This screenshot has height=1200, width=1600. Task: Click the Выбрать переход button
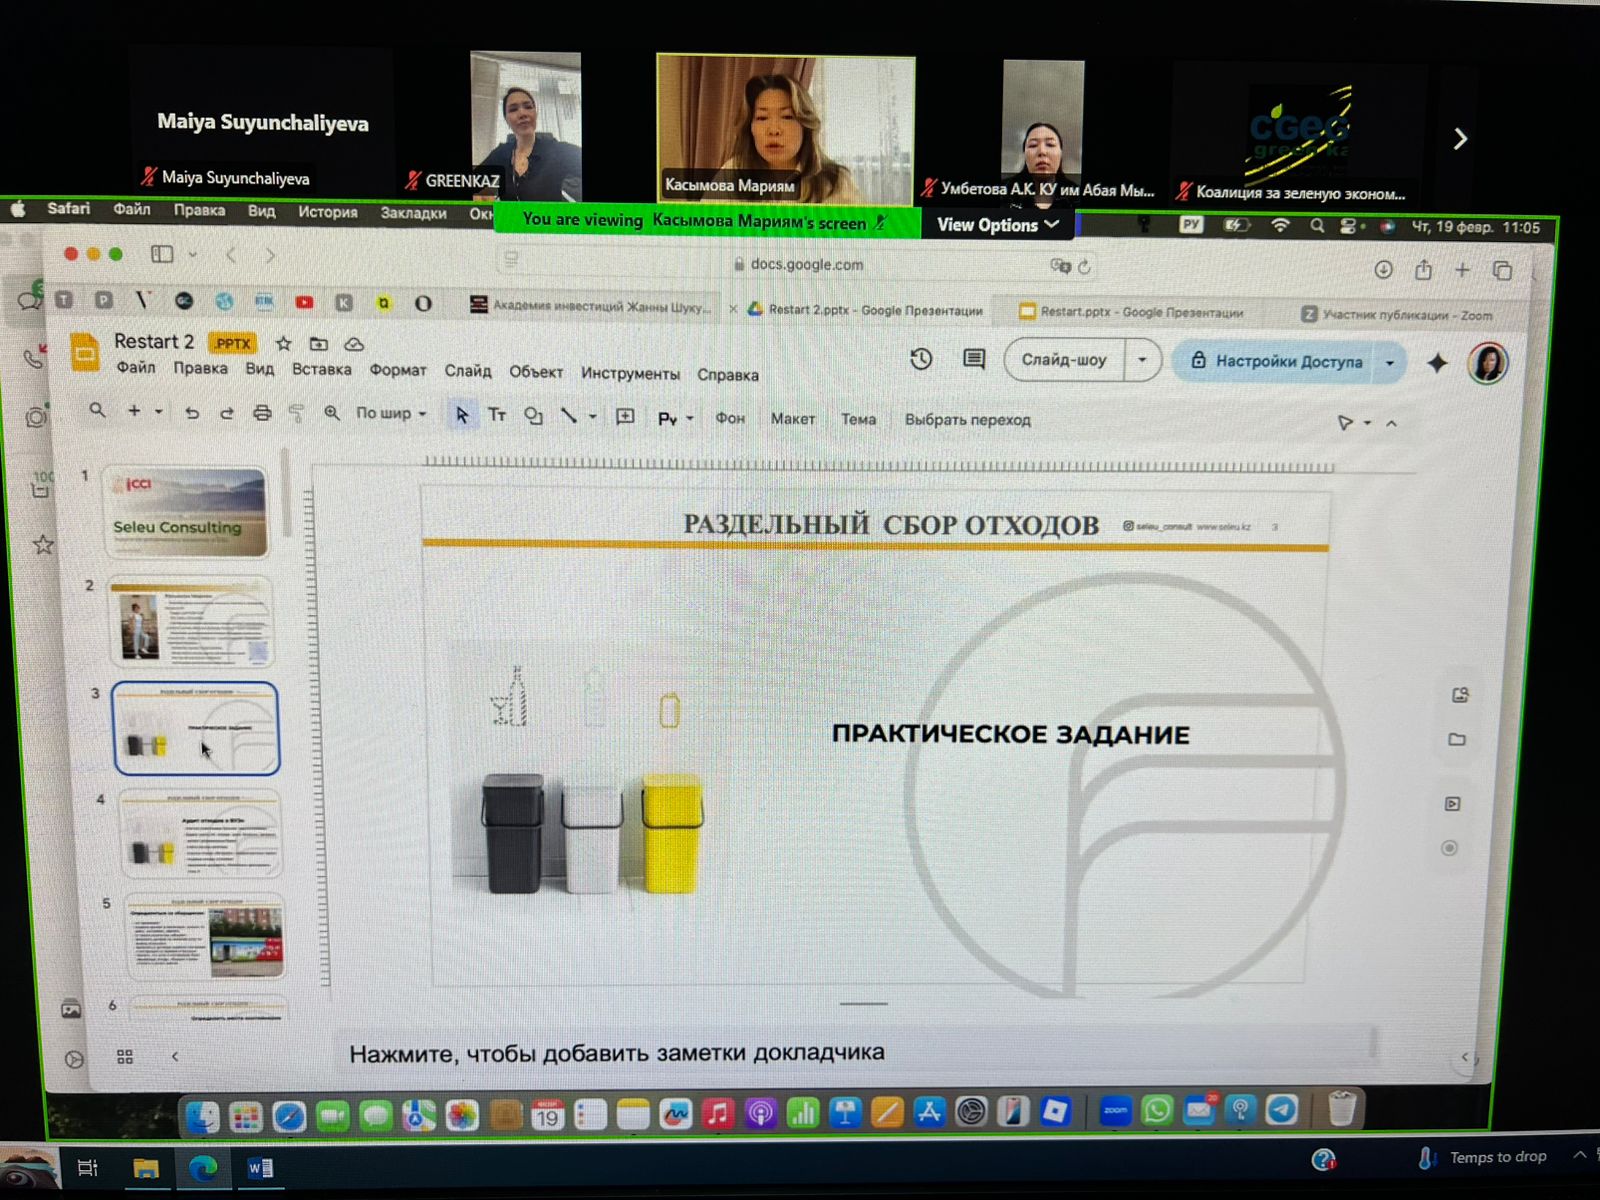(x=967, y=420)
